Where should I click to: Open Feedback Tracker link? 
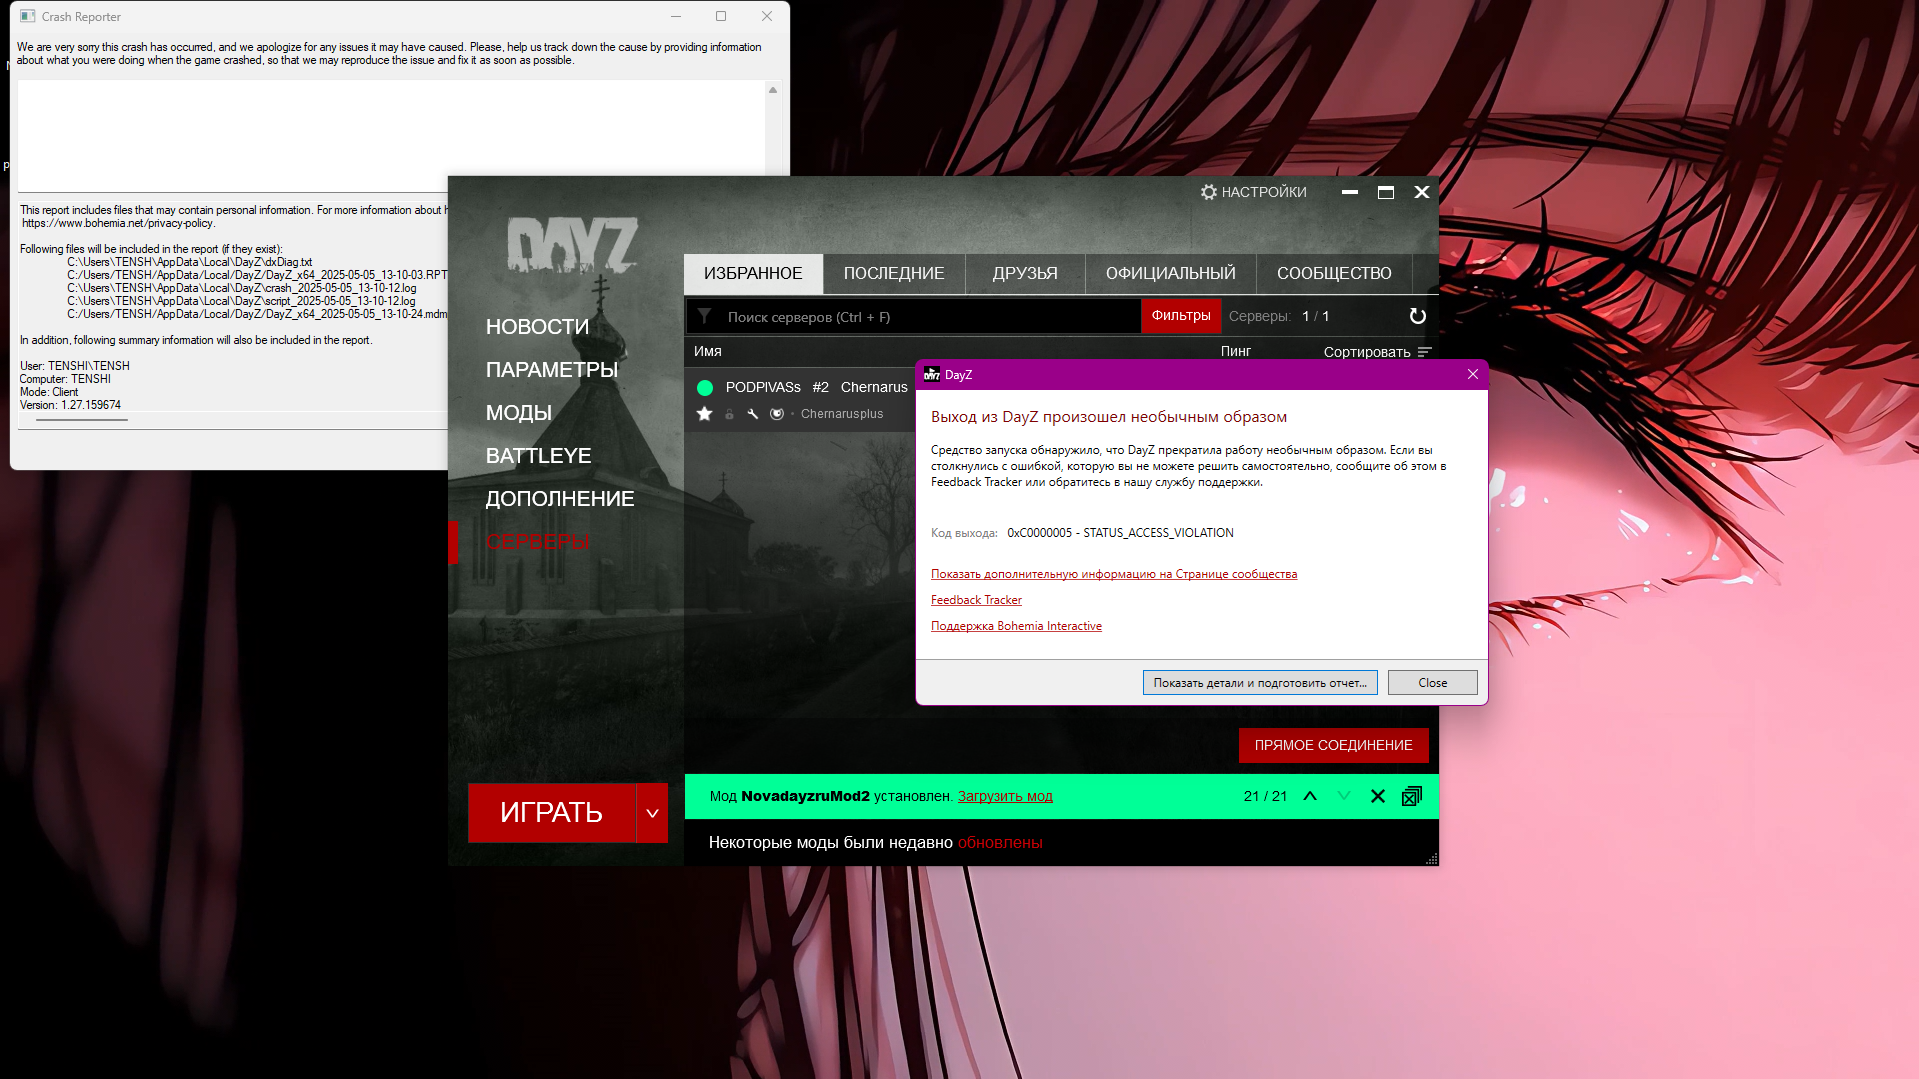(976, 600)
